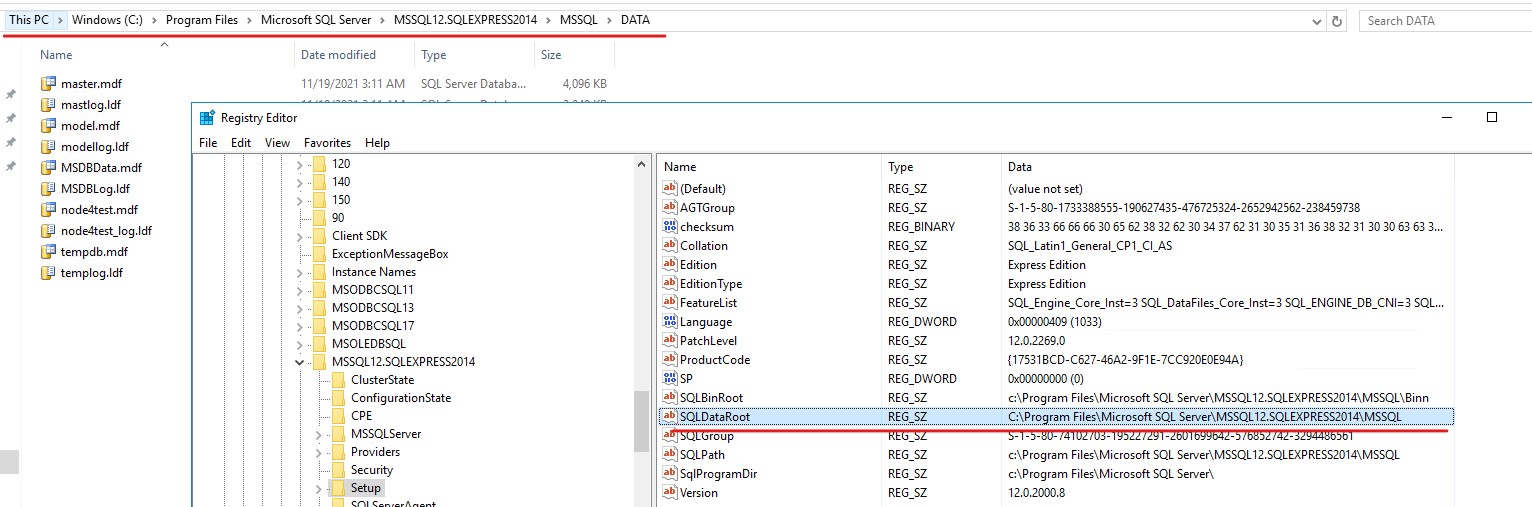Click the node4test.mdf file icon
The width and height of the screenshot is (1532, 507).
pyautogui.click(x=47, y=210)
